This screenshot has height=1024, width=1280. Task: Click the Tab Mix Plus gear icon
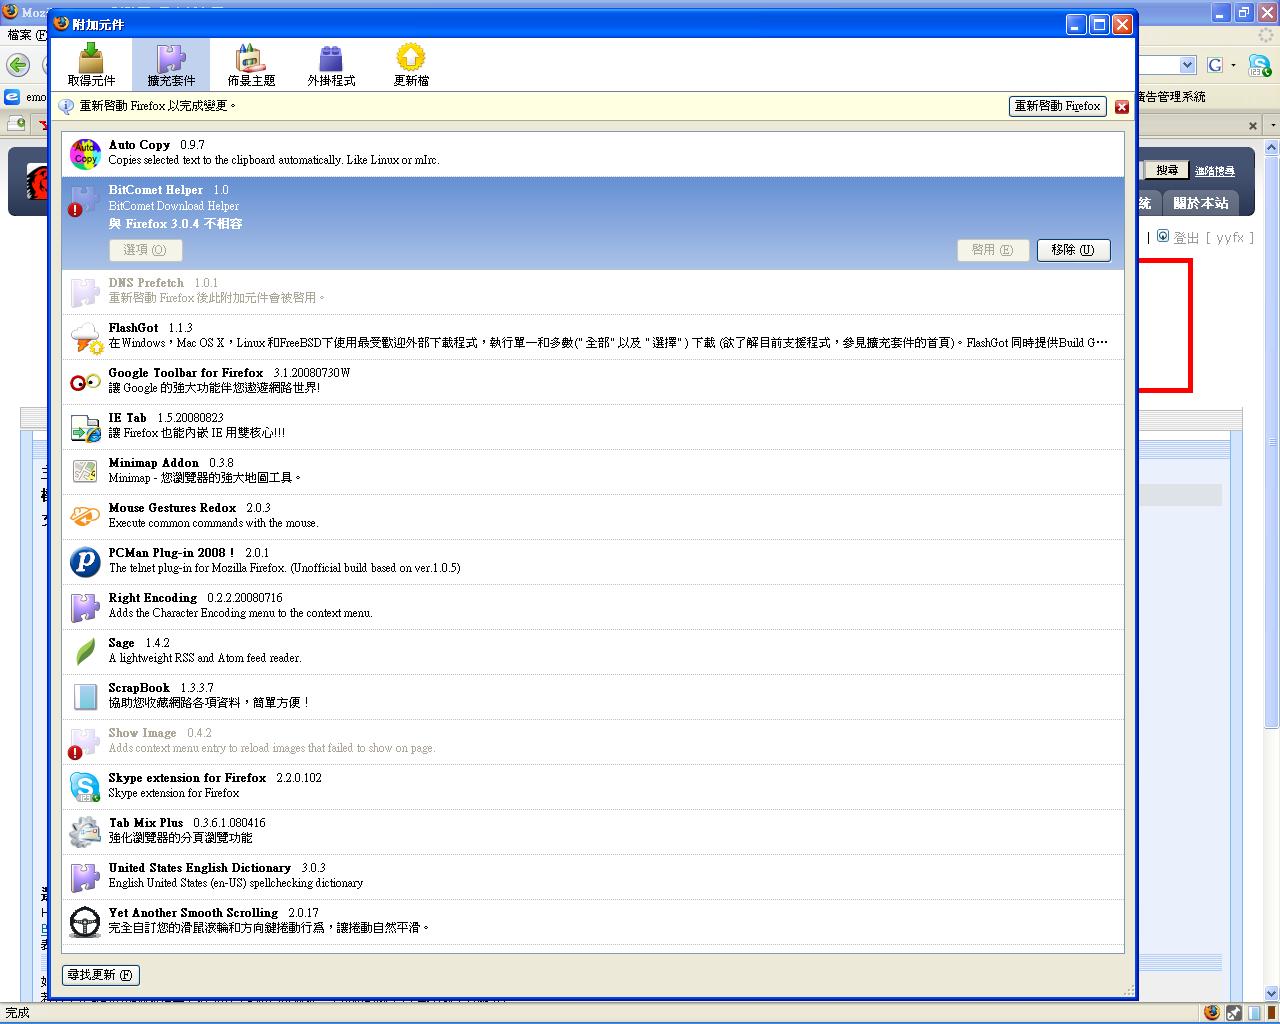pos(85,831)
